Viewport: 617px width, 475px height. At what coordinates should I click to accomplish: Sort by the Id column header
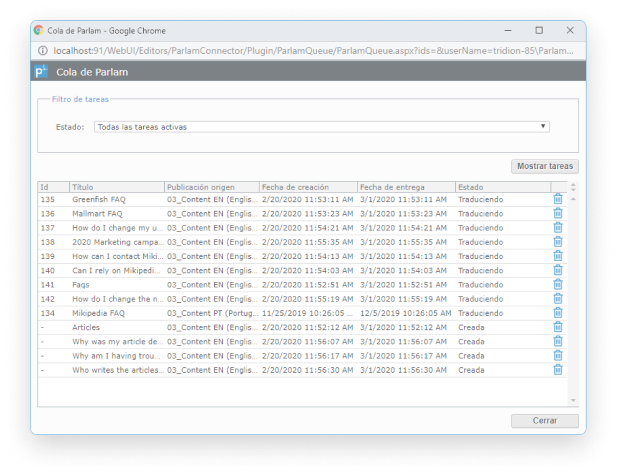[x=52, y=187]
